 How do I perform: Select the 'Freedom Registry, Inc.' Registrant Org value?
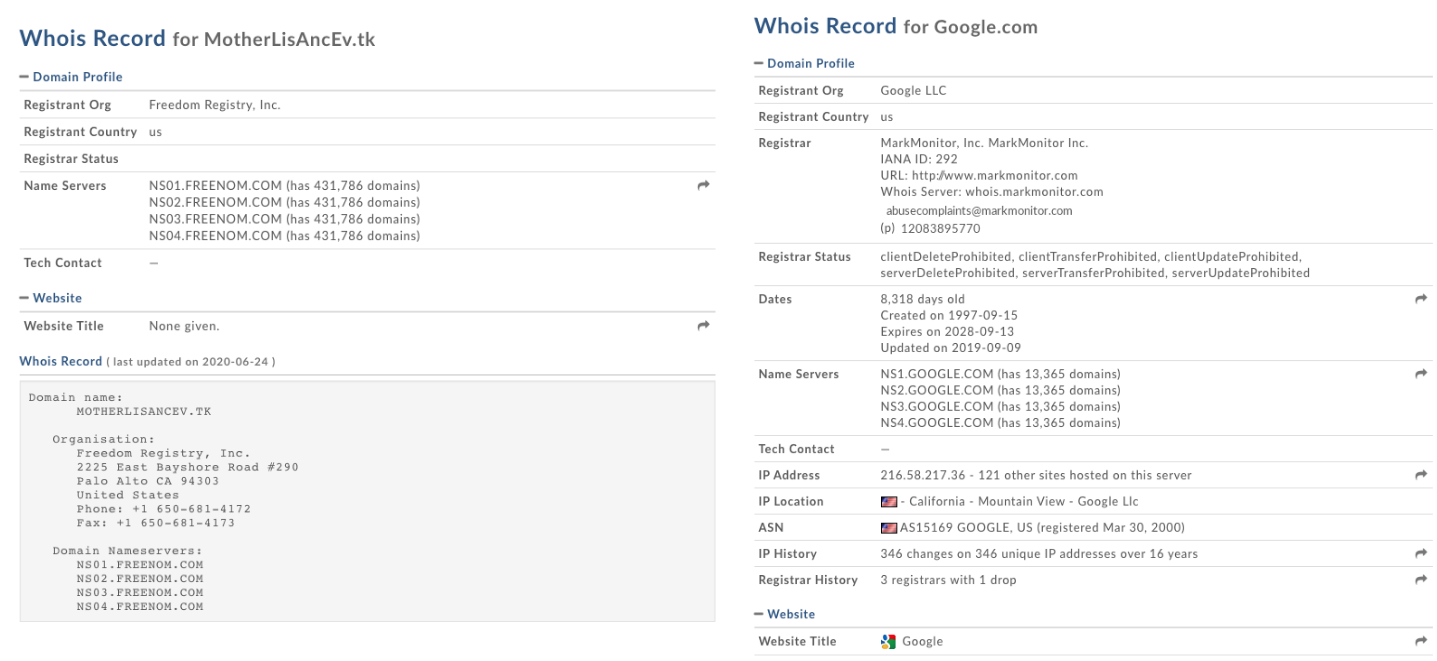[215, 105]
